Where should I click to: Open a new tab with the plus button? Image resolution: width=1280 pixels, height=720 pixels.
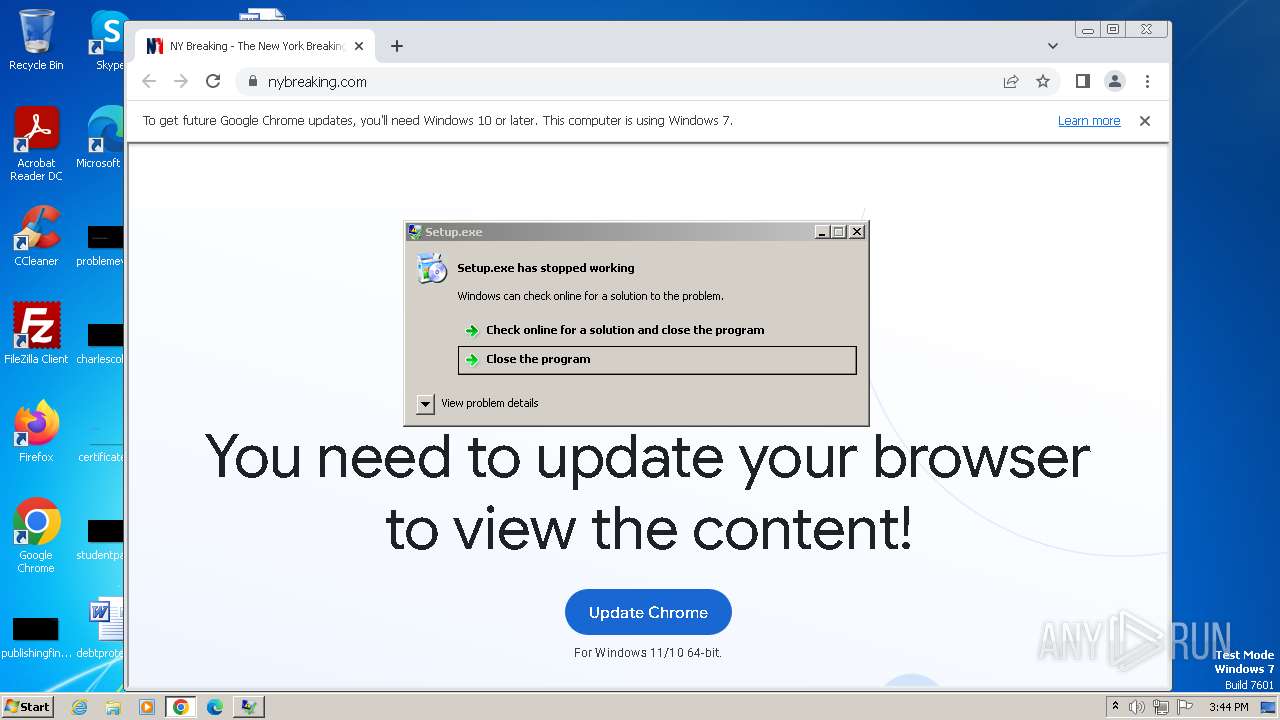pyautogui.click(x=397, y=46)
